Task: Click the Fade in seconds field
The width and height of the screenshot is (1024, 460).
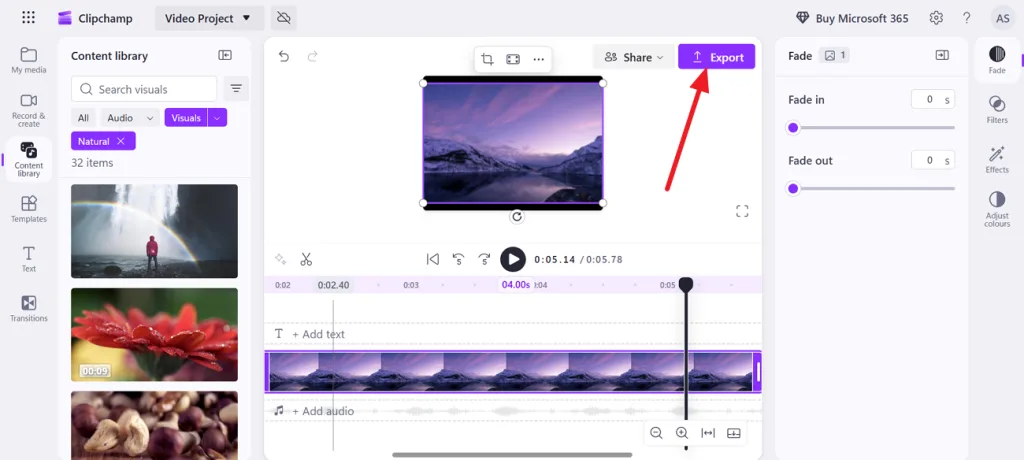Action: [933, 99]
